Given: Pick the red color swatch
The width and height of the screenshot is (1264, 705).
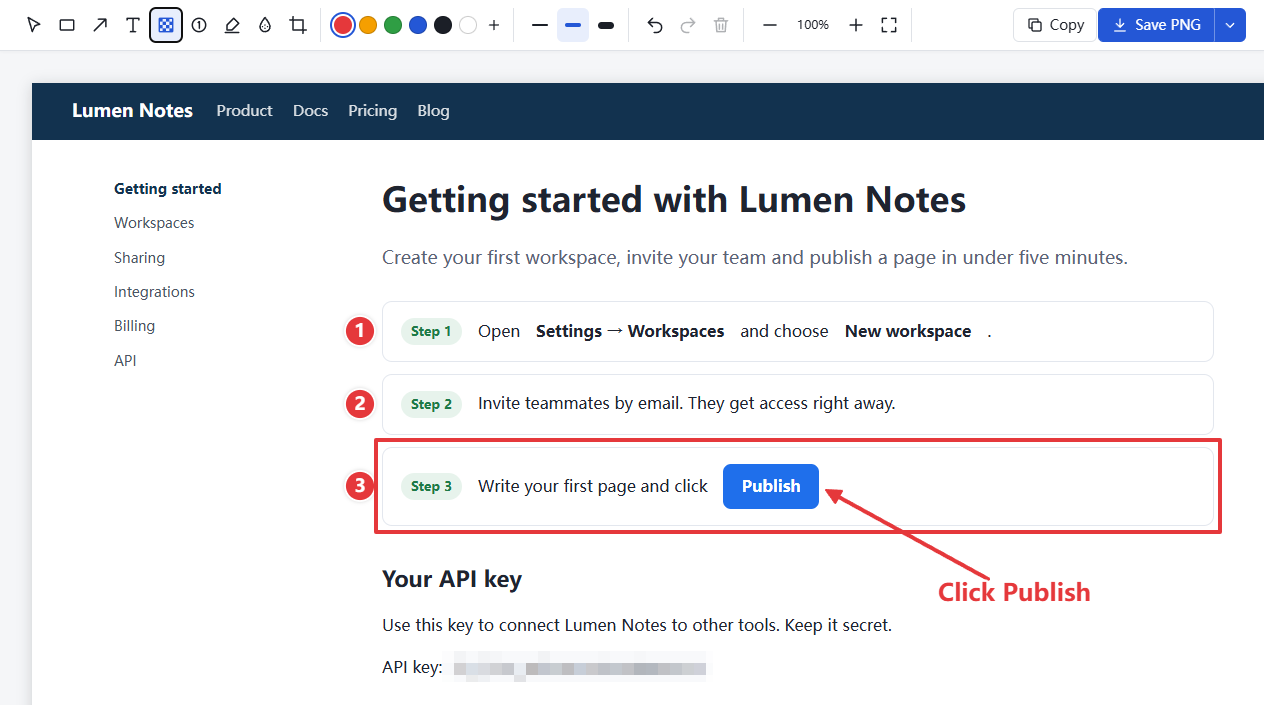Looking at the screenshot, I should click(x=343, y=25).
